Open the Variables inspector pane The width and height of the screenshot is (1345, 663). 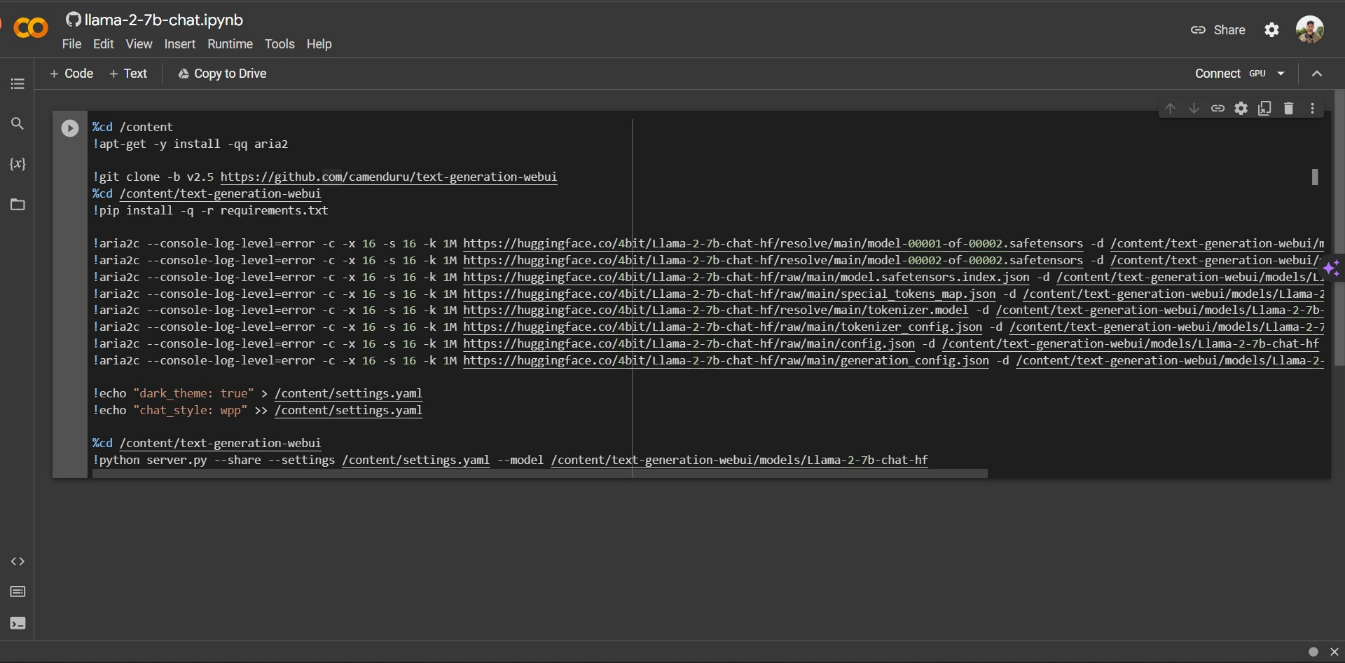point(17,163)
